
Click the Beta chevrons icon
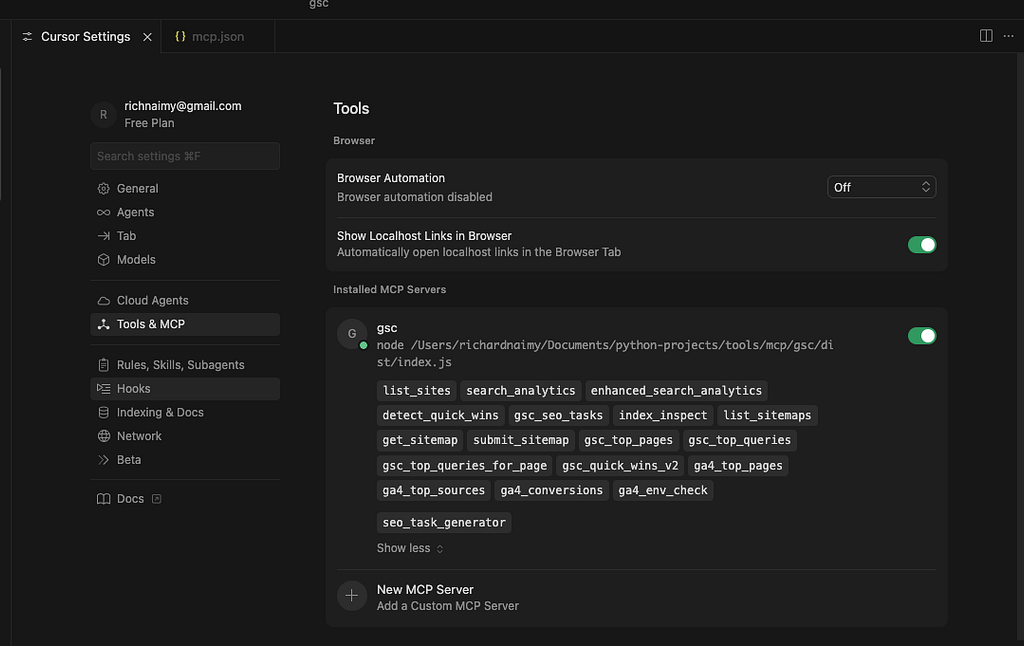[x=103, y=460]
